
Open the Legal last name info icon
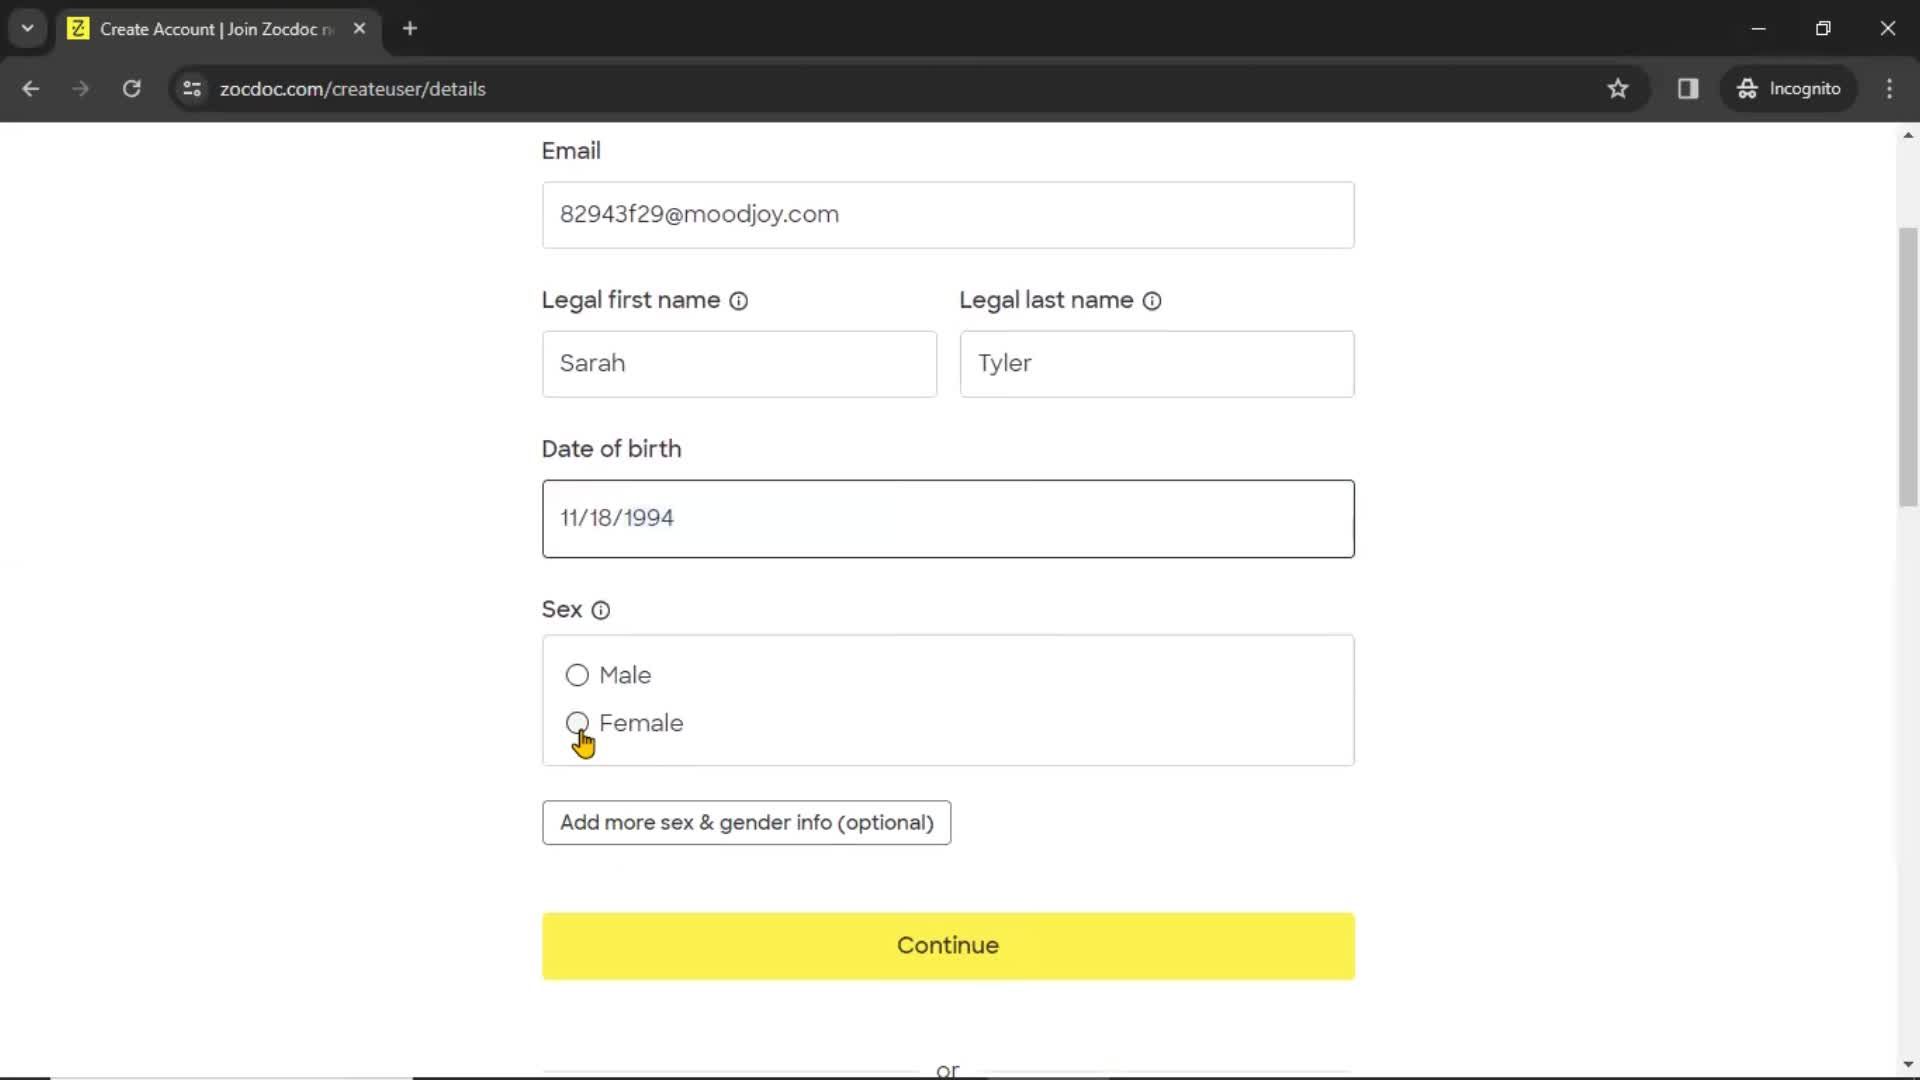tap(1152, 301)
